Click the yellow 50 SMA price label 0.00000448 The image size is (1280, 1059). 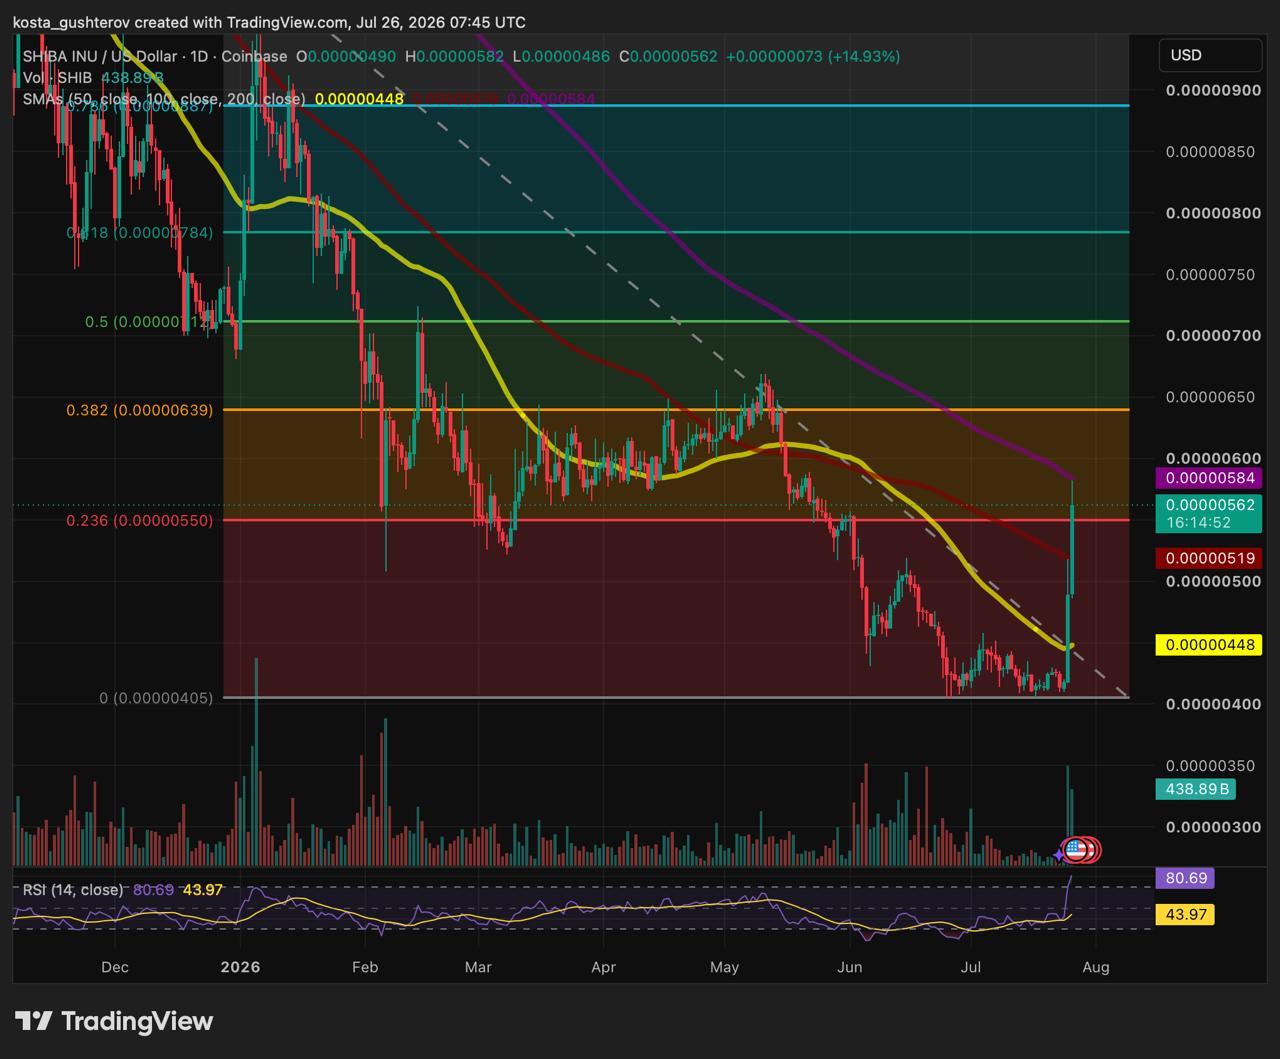tap(1210, 645)
